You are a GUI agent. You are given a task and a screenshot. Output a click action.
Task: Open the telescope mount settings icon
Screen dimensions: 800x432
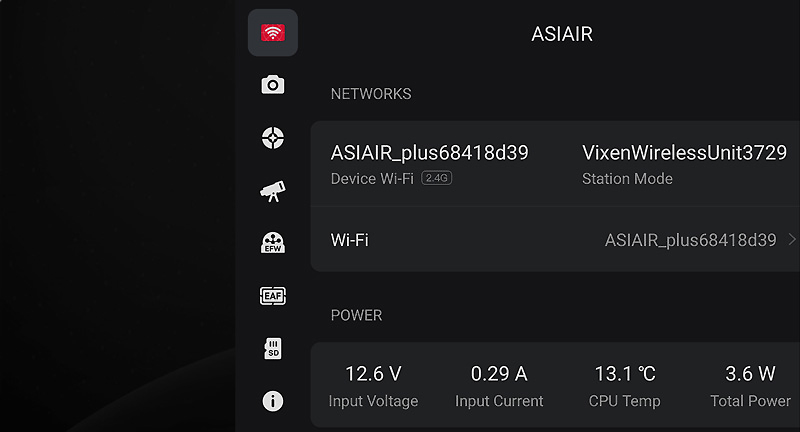[x=273, y=191]
